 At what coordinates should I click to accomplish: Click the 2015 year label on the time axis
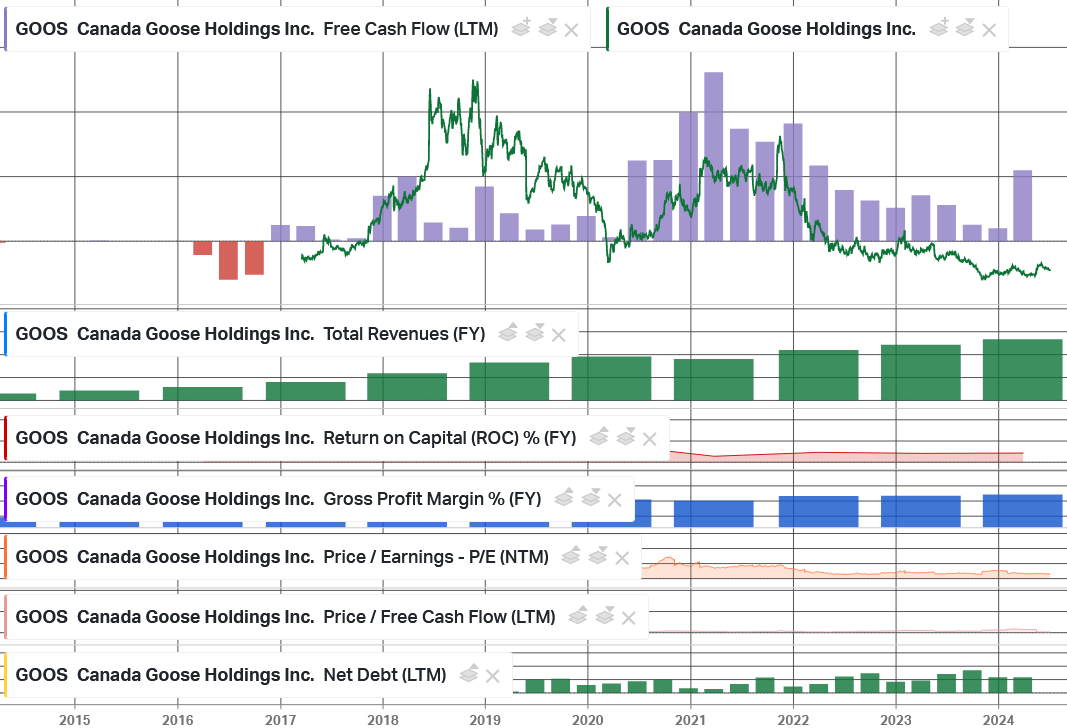[75, 719]
